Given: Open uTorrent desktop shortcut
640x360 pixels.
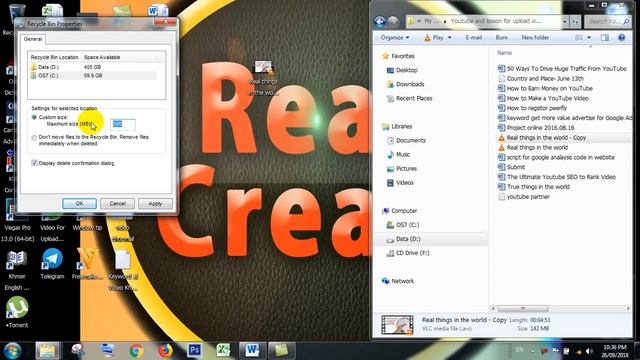Looking at the screenshot, I should point(17,313).
